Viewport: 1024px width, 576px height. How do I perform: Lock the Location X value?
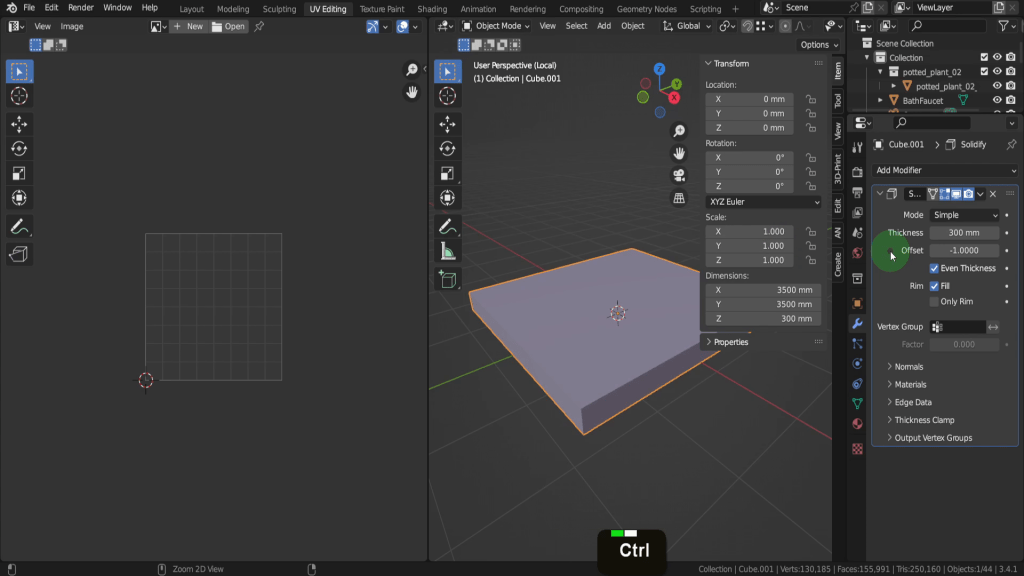click(810, 100)
